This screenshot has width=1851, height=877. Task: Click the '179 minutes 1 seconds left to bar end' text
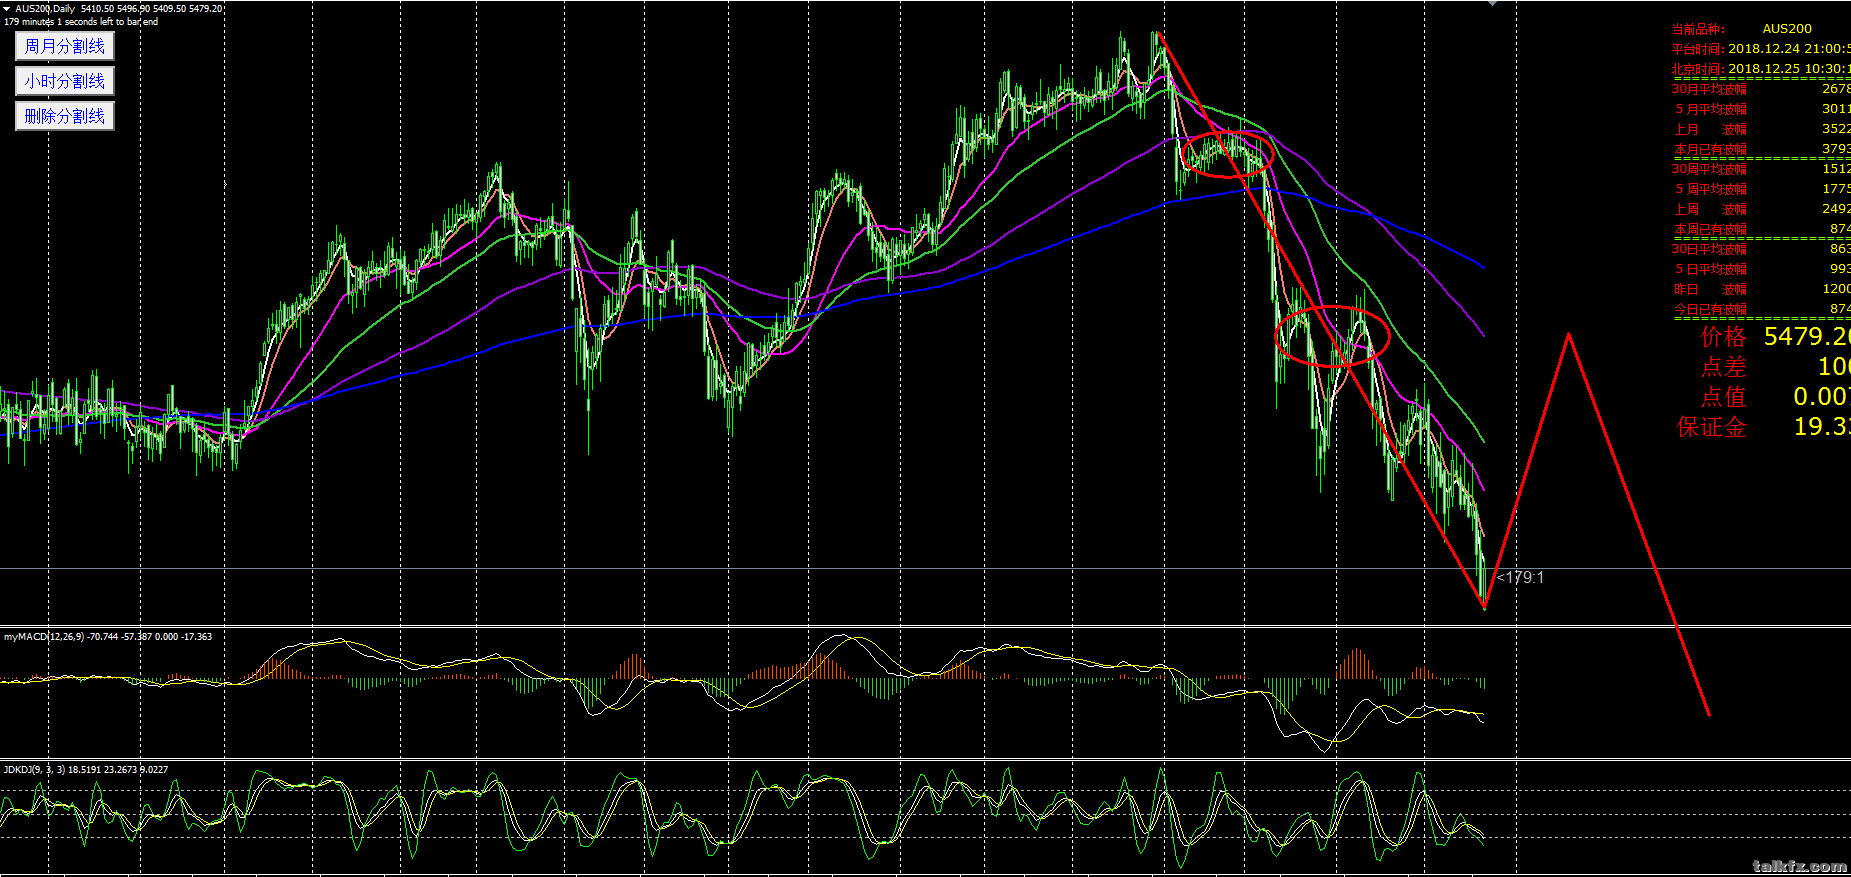tap(81, 21)
